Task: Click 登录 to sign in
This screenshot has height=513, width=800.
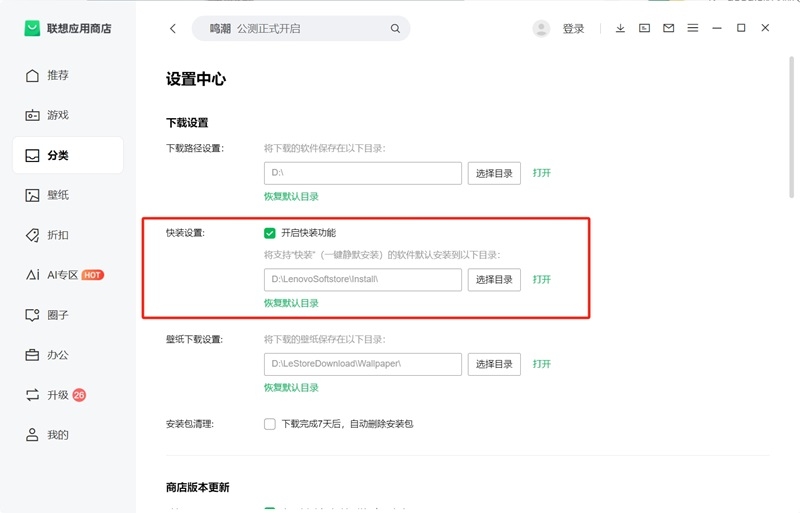Action: coord(573,29)
